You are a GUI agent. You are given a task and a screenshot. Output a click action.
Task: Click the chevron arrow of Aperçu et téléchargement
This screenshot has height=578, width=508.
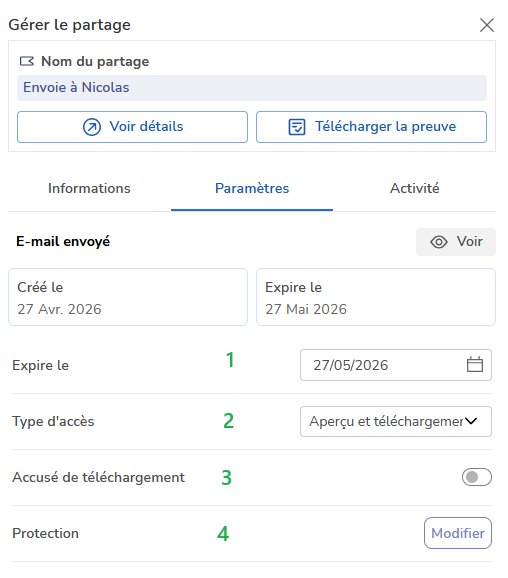point(471,421)
